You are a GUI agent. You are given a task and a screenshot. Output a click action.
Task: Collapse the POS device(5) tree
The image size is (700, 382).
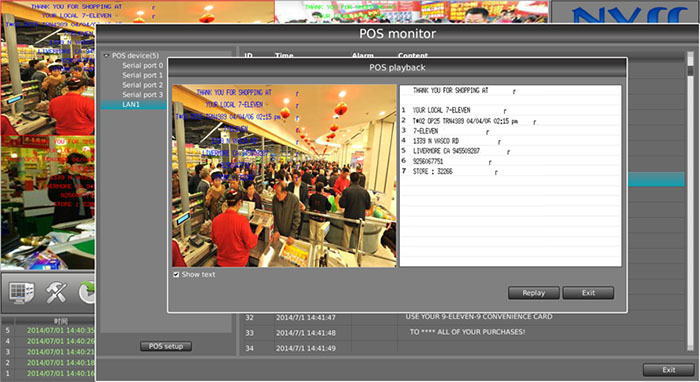click(x=106, y=56)
